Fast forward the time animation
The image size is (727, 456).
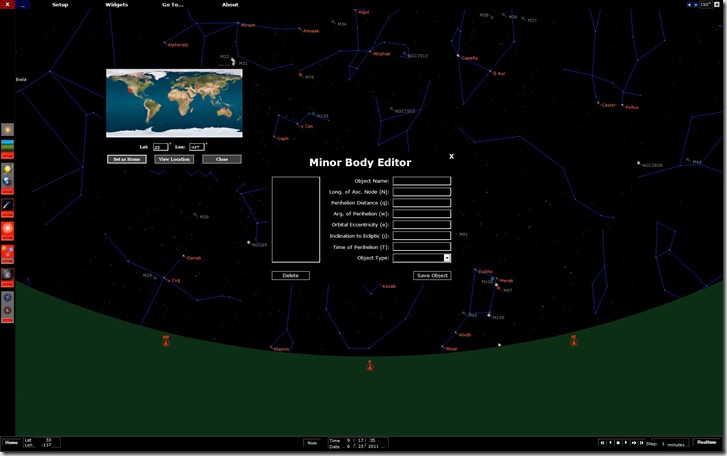coord(634,443)
